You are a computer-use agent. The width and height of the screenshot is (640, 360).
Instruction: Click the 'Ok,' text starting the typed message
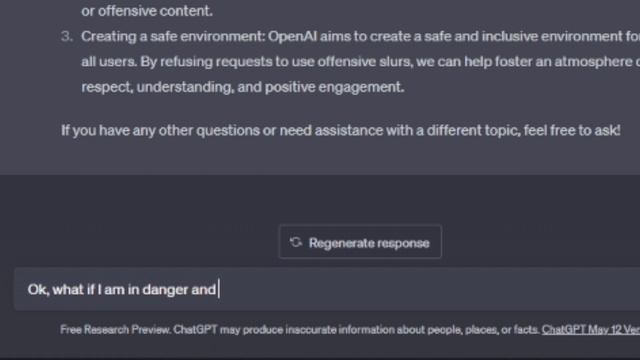click(x=38, y=290)
